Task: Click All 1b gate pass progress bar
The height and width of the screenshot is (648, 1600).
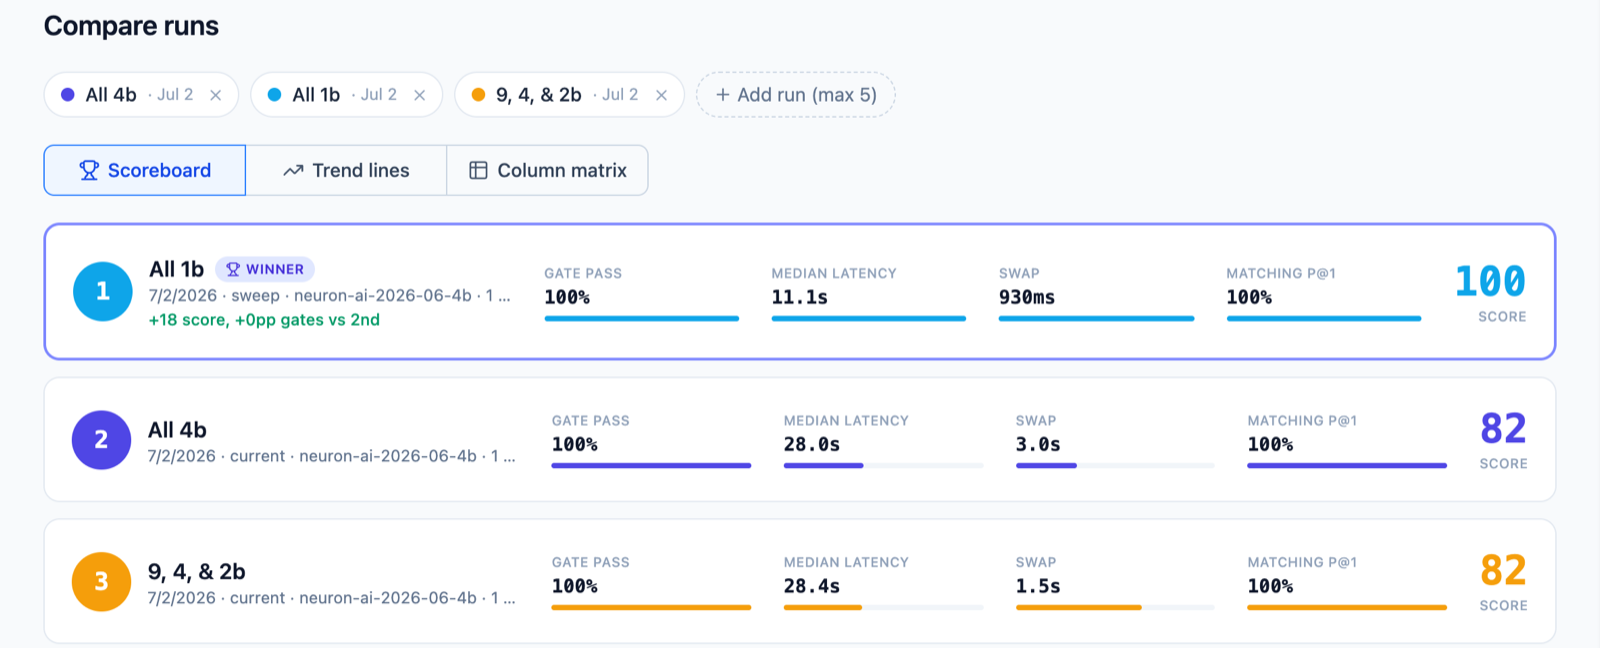Action: (x=641, y=318)
